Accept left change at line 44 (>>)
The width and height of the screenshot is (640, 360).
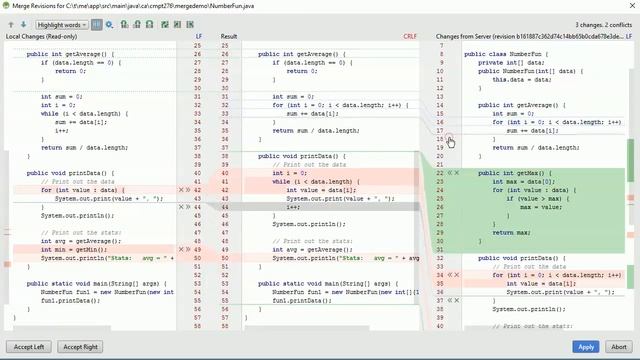pyautogui.click(x=188, y=207)
